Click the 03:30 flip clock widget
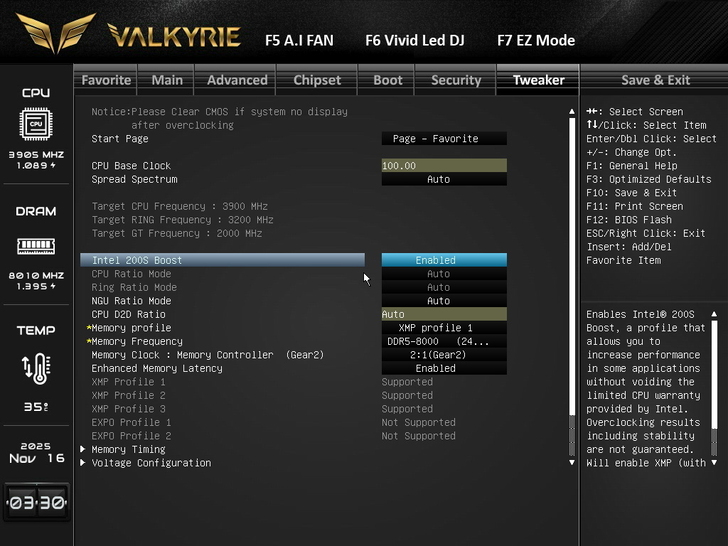Image resolution: width=728 pixels, height=546 pixels. point(37,502)
